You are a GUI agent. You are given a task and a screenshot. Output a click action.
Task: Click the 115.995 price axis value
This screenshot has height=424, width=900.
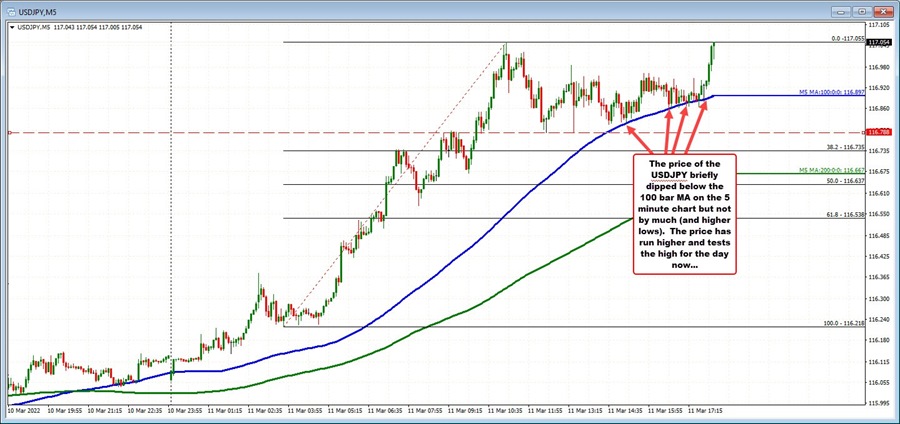pos(880,403)
